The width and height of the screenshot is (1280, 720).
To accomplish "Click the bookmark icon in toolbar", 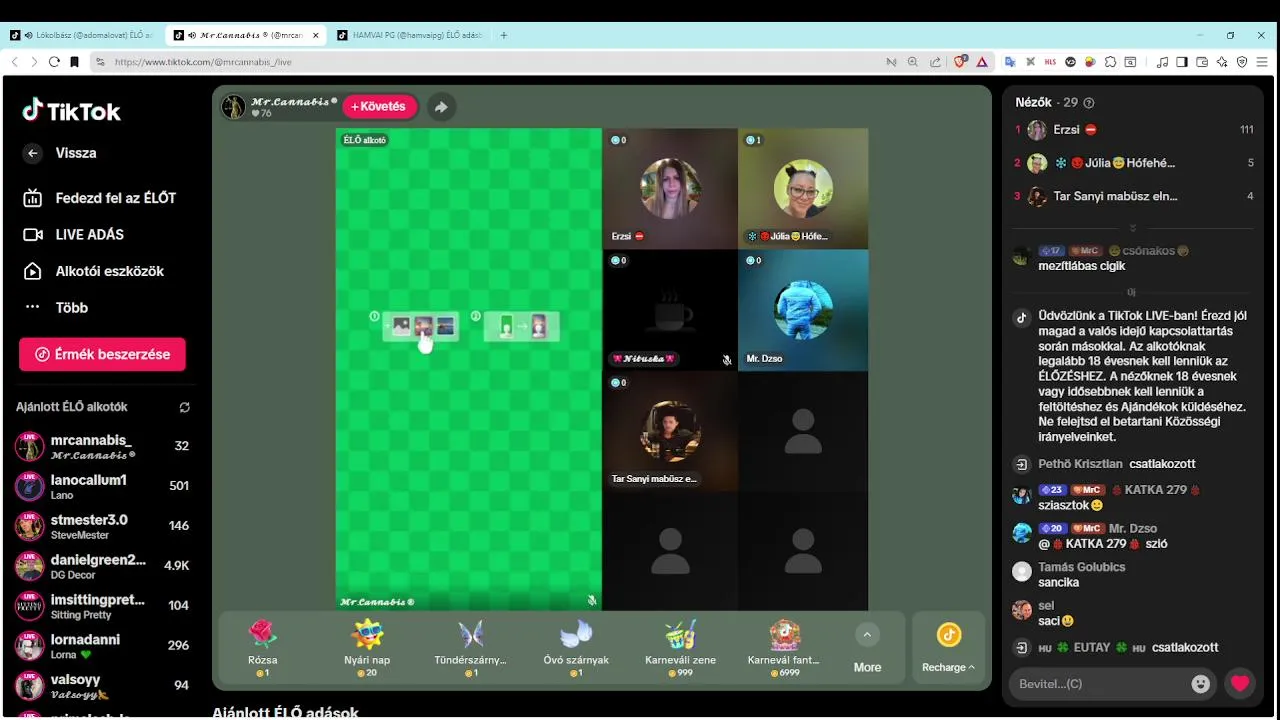I will tap(74, 62).
